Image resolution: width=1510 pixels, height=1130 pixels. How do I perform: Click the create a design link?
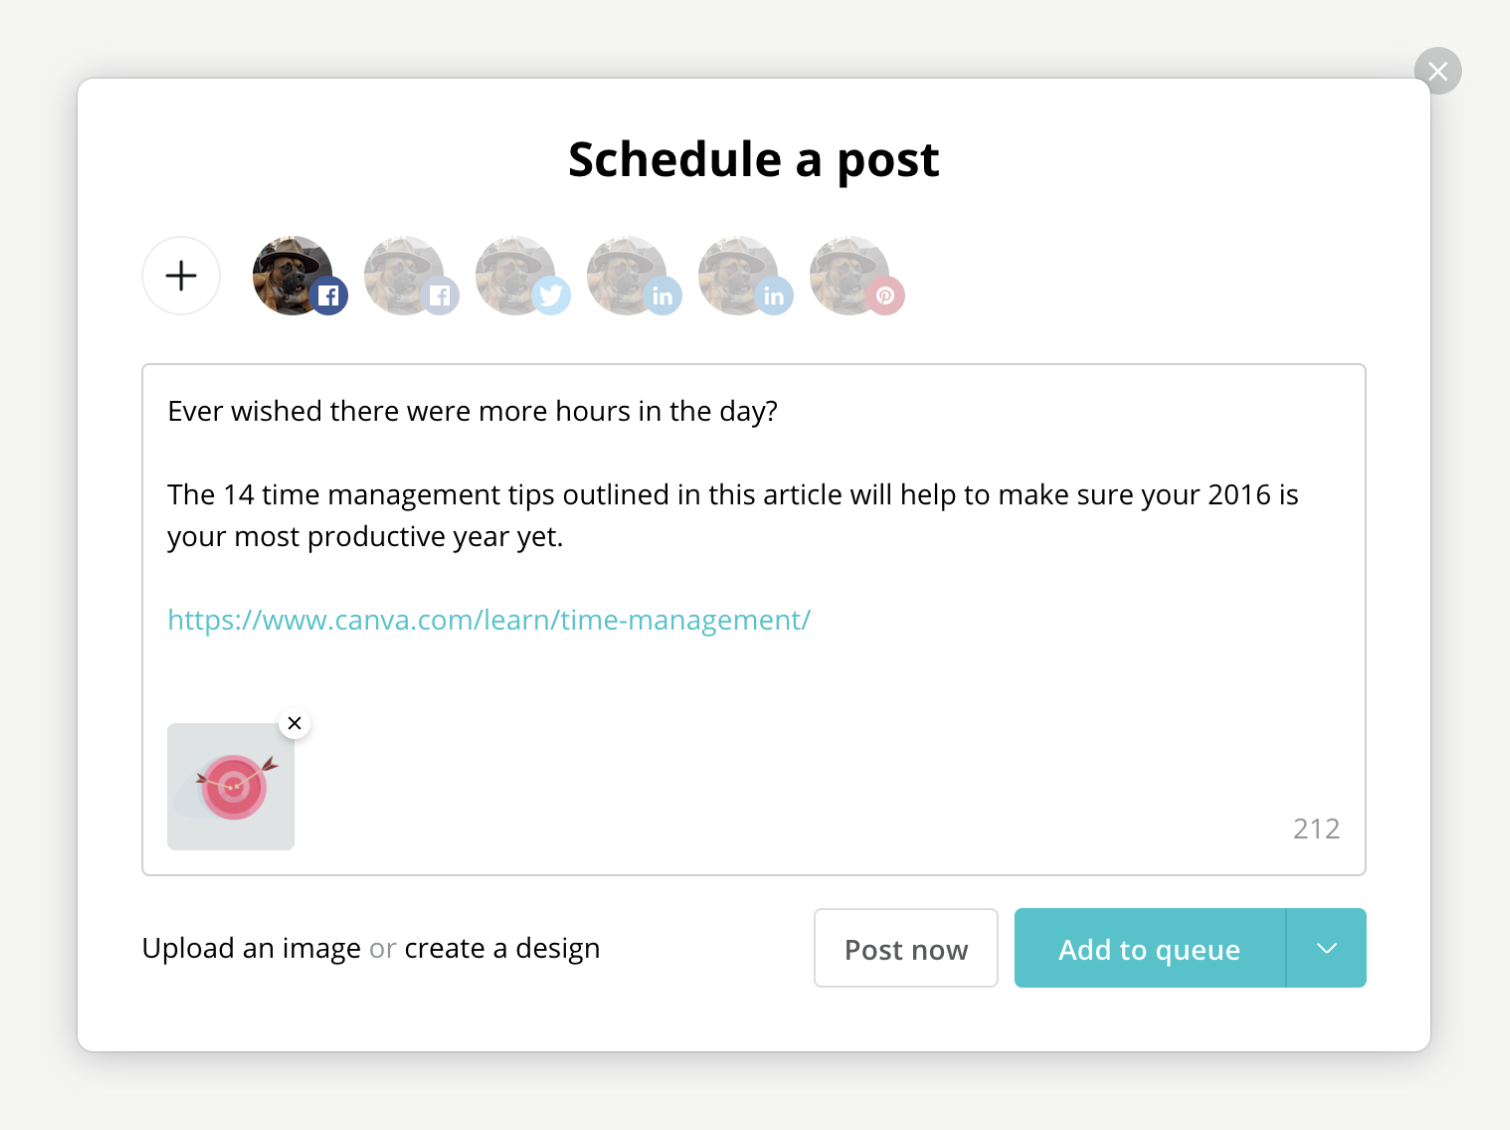[501, 948]
